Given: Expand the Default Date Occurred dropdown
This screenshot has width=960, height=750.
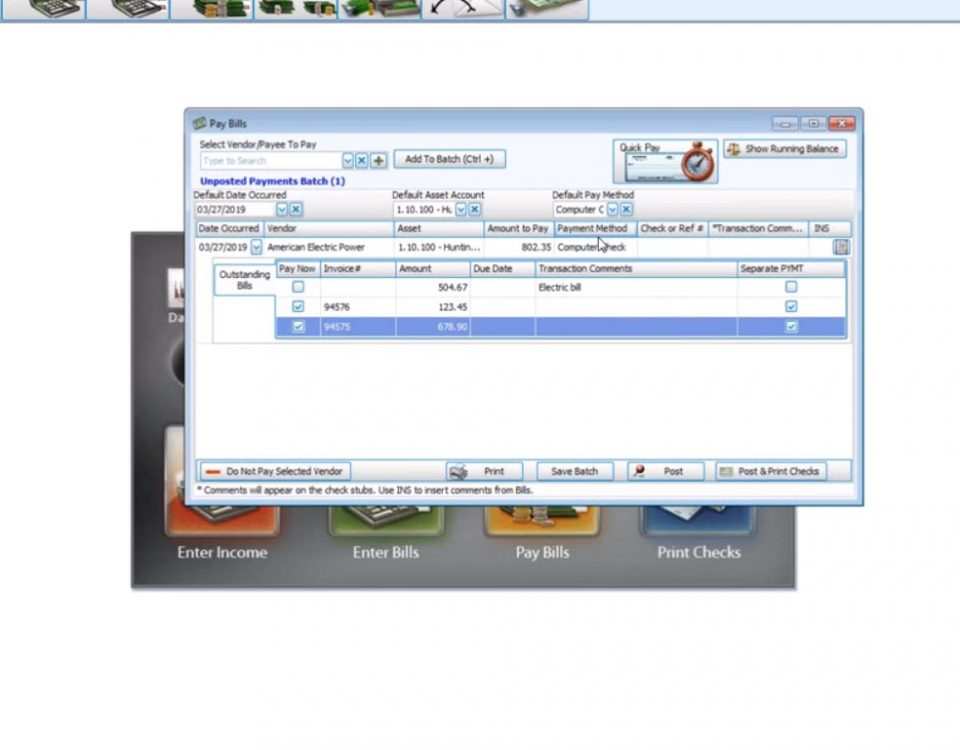Looking at the screenshot, I should [281, 210].
